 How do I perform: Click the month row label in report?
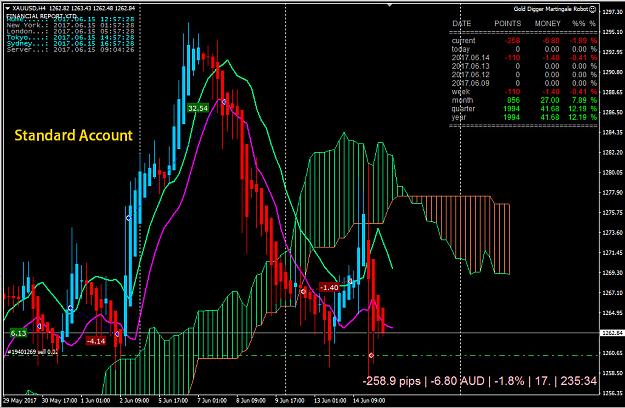[x=462, y=100]
